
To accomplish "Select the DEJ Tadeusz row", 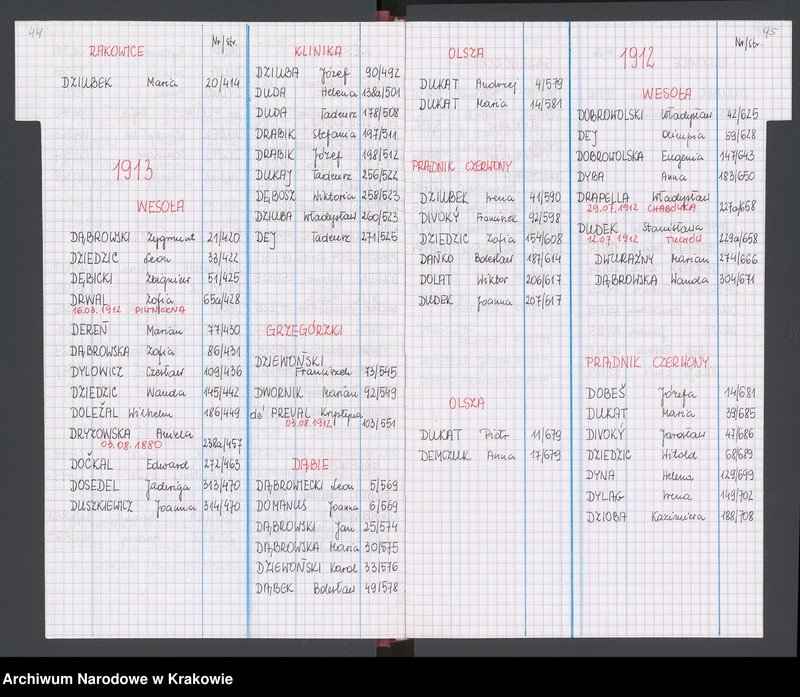I will [x=328, y=237].
